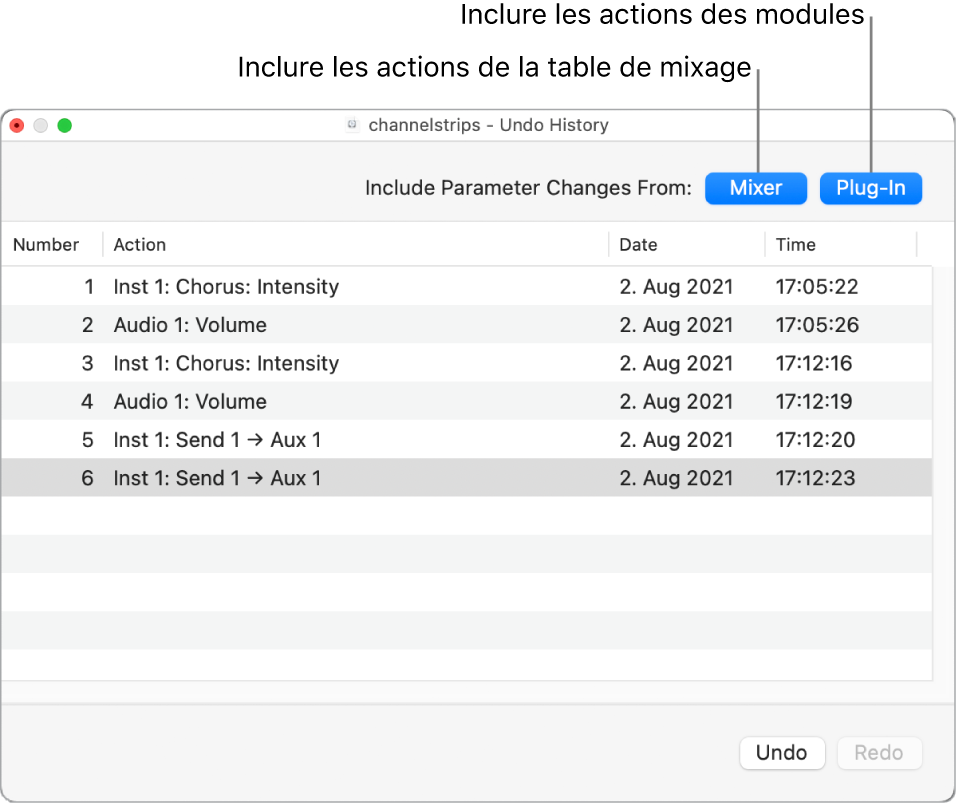
Task: Click the document proxy icon in title bar
Action: point(352,125)
